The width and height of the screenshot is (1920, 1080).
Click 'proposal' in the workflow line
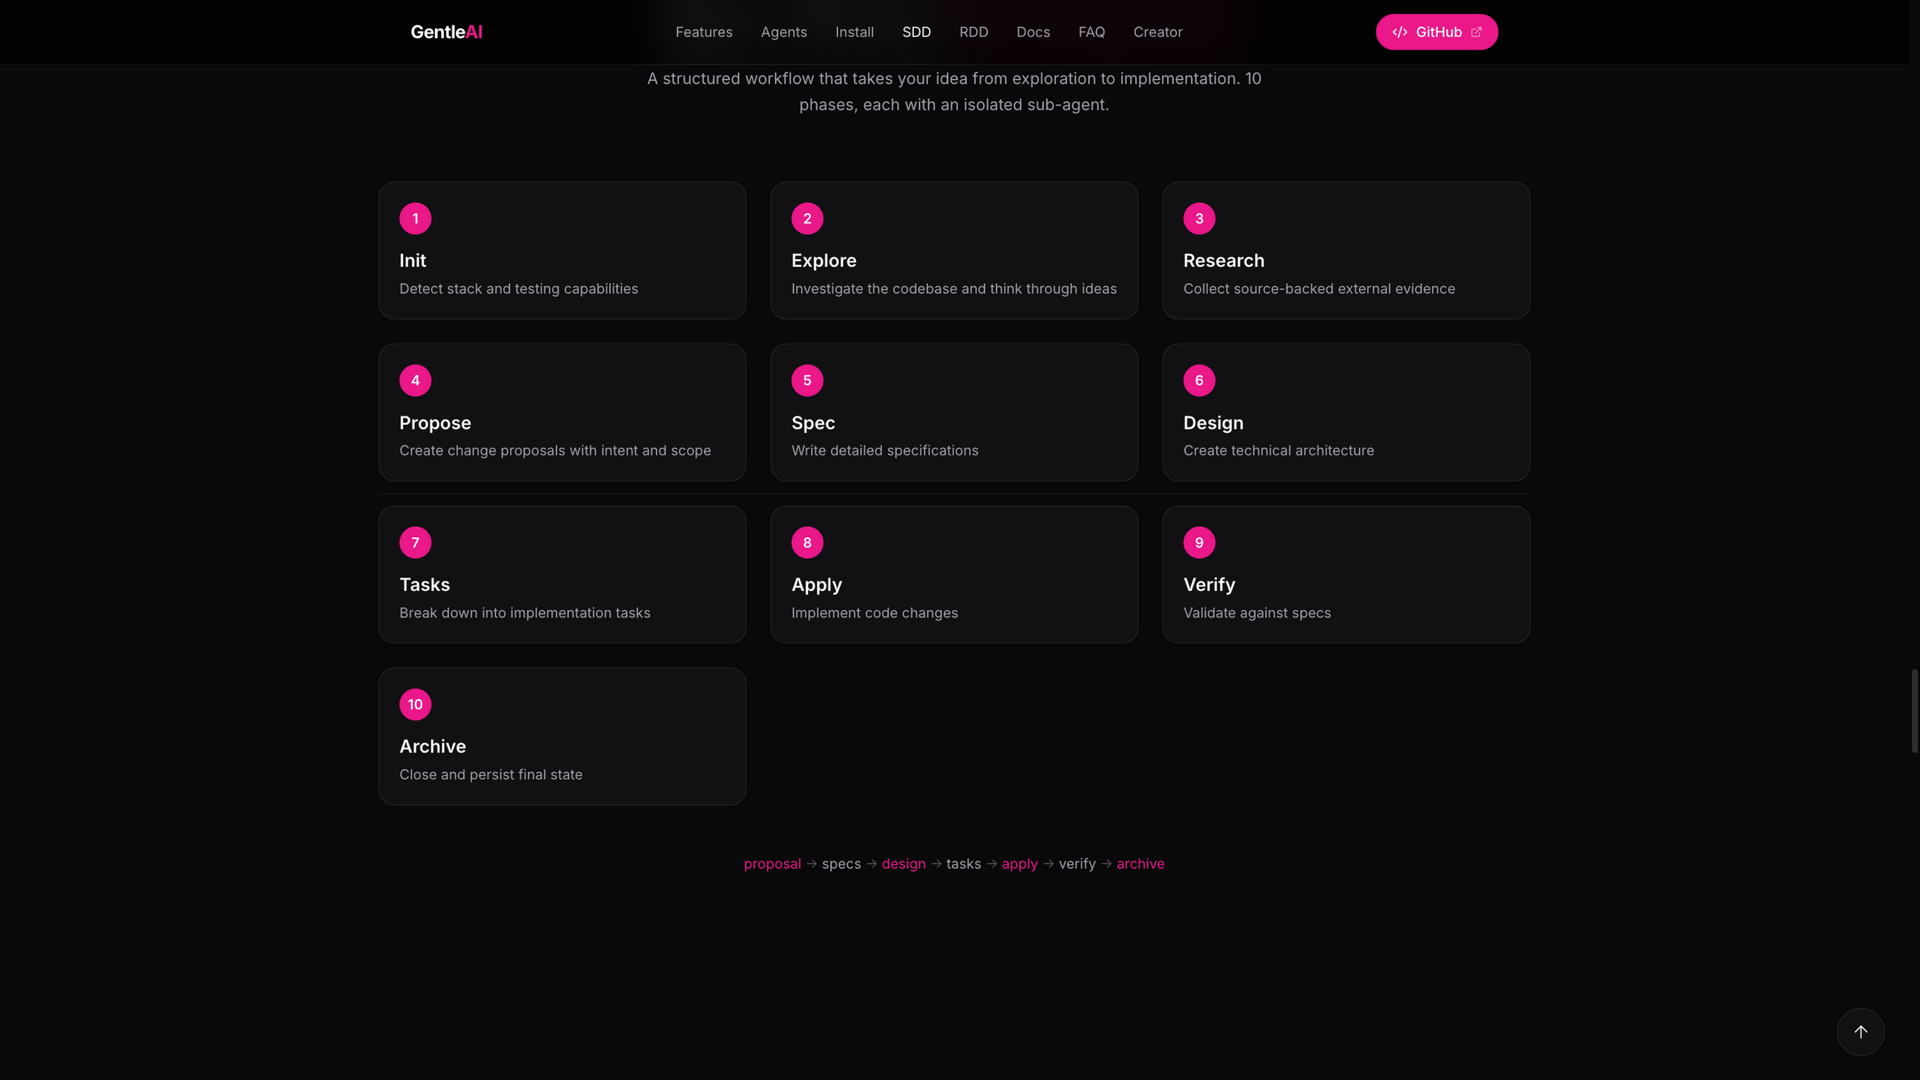pos(772,864)
